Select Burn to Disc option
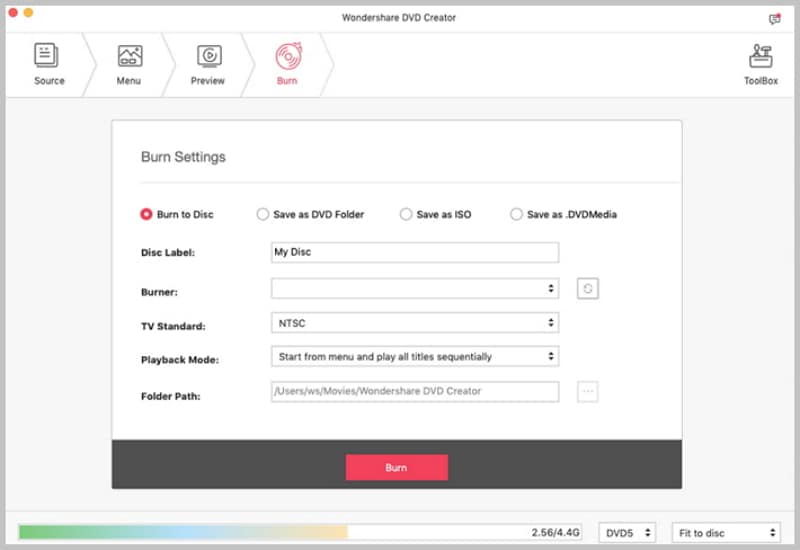Screen dimensions: 800x550 [177, 214]
